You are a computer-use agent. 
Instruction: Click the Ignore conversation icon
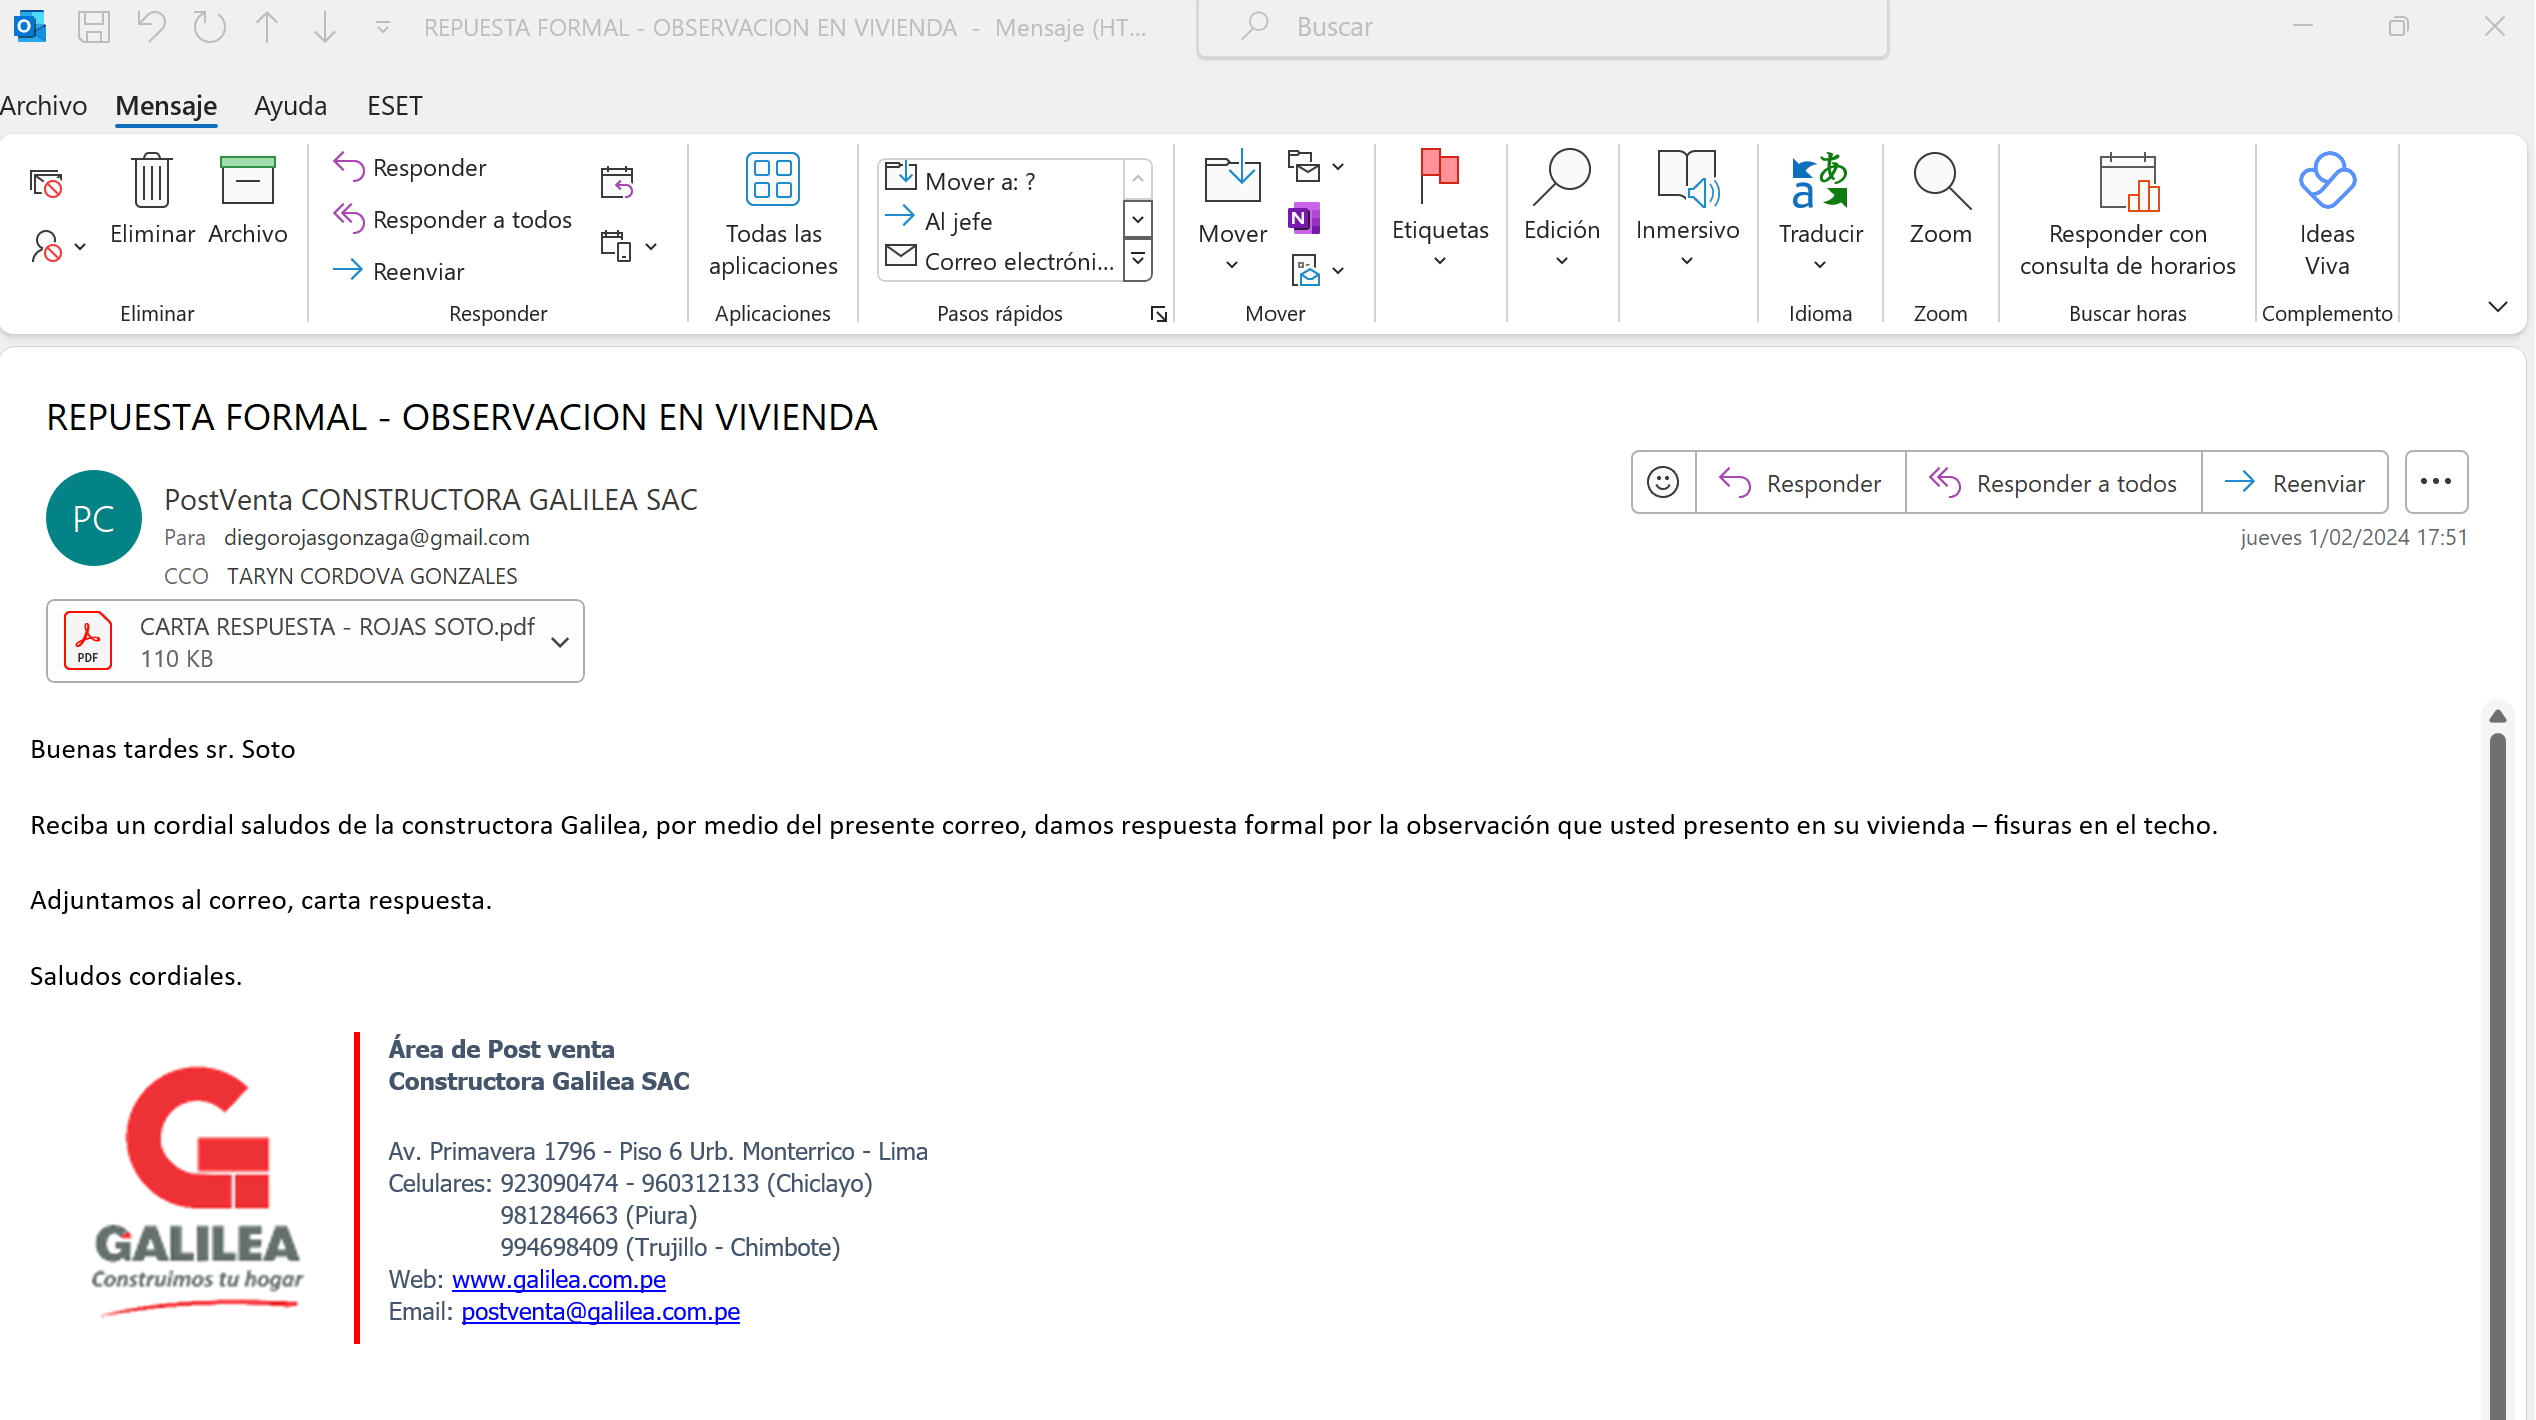pyautogui.click(x=46, y=184)
